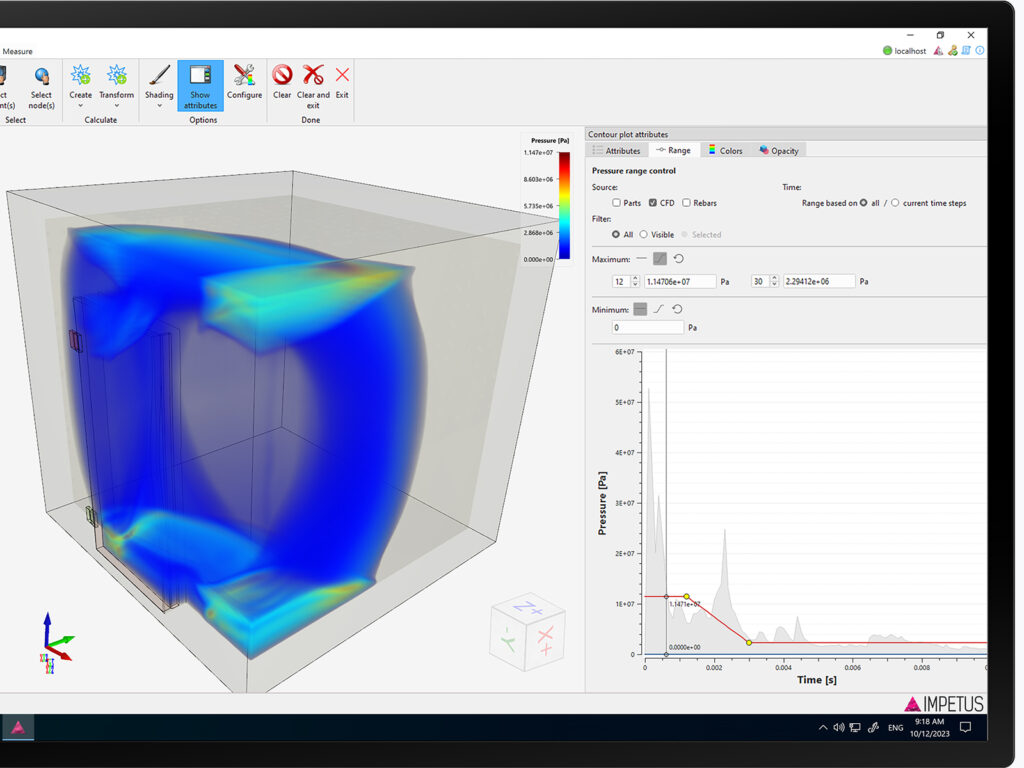Expand the Shading dropdown arrow
This screenshot has height=768, width=1024.
[x=159, y=106]
